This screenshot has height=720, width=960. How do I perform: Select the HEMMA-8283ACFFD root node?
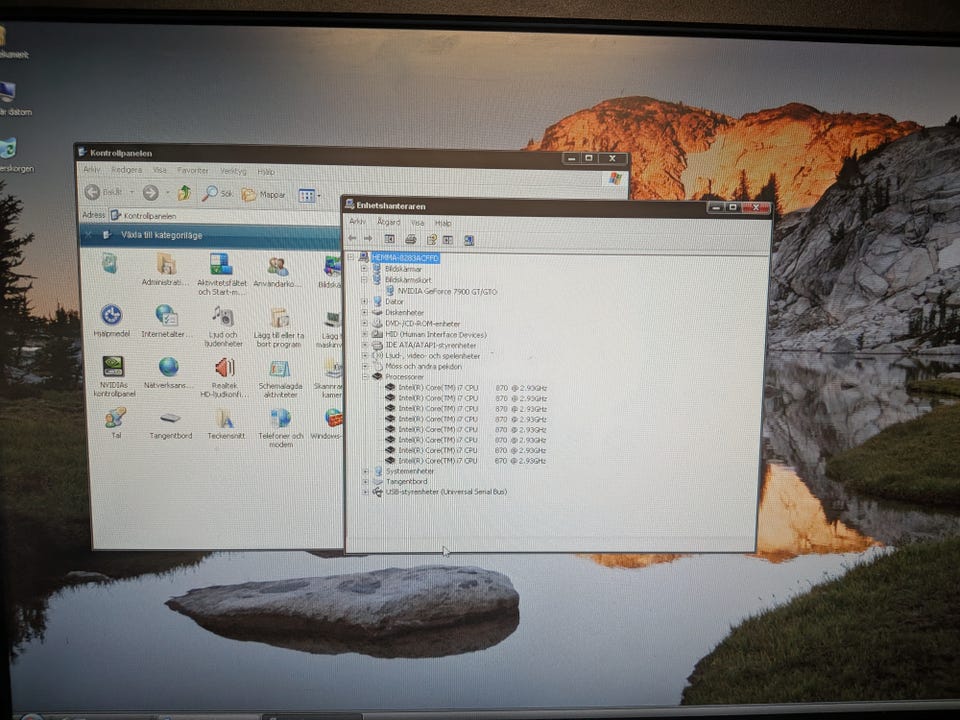coord(405,258)
